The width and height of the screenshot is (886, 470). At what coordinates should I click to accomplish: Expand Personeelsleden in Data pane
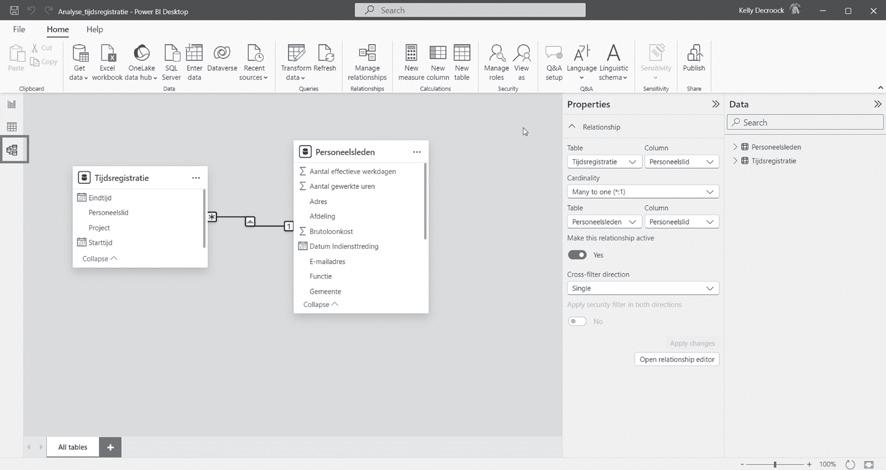pos(735,147)
